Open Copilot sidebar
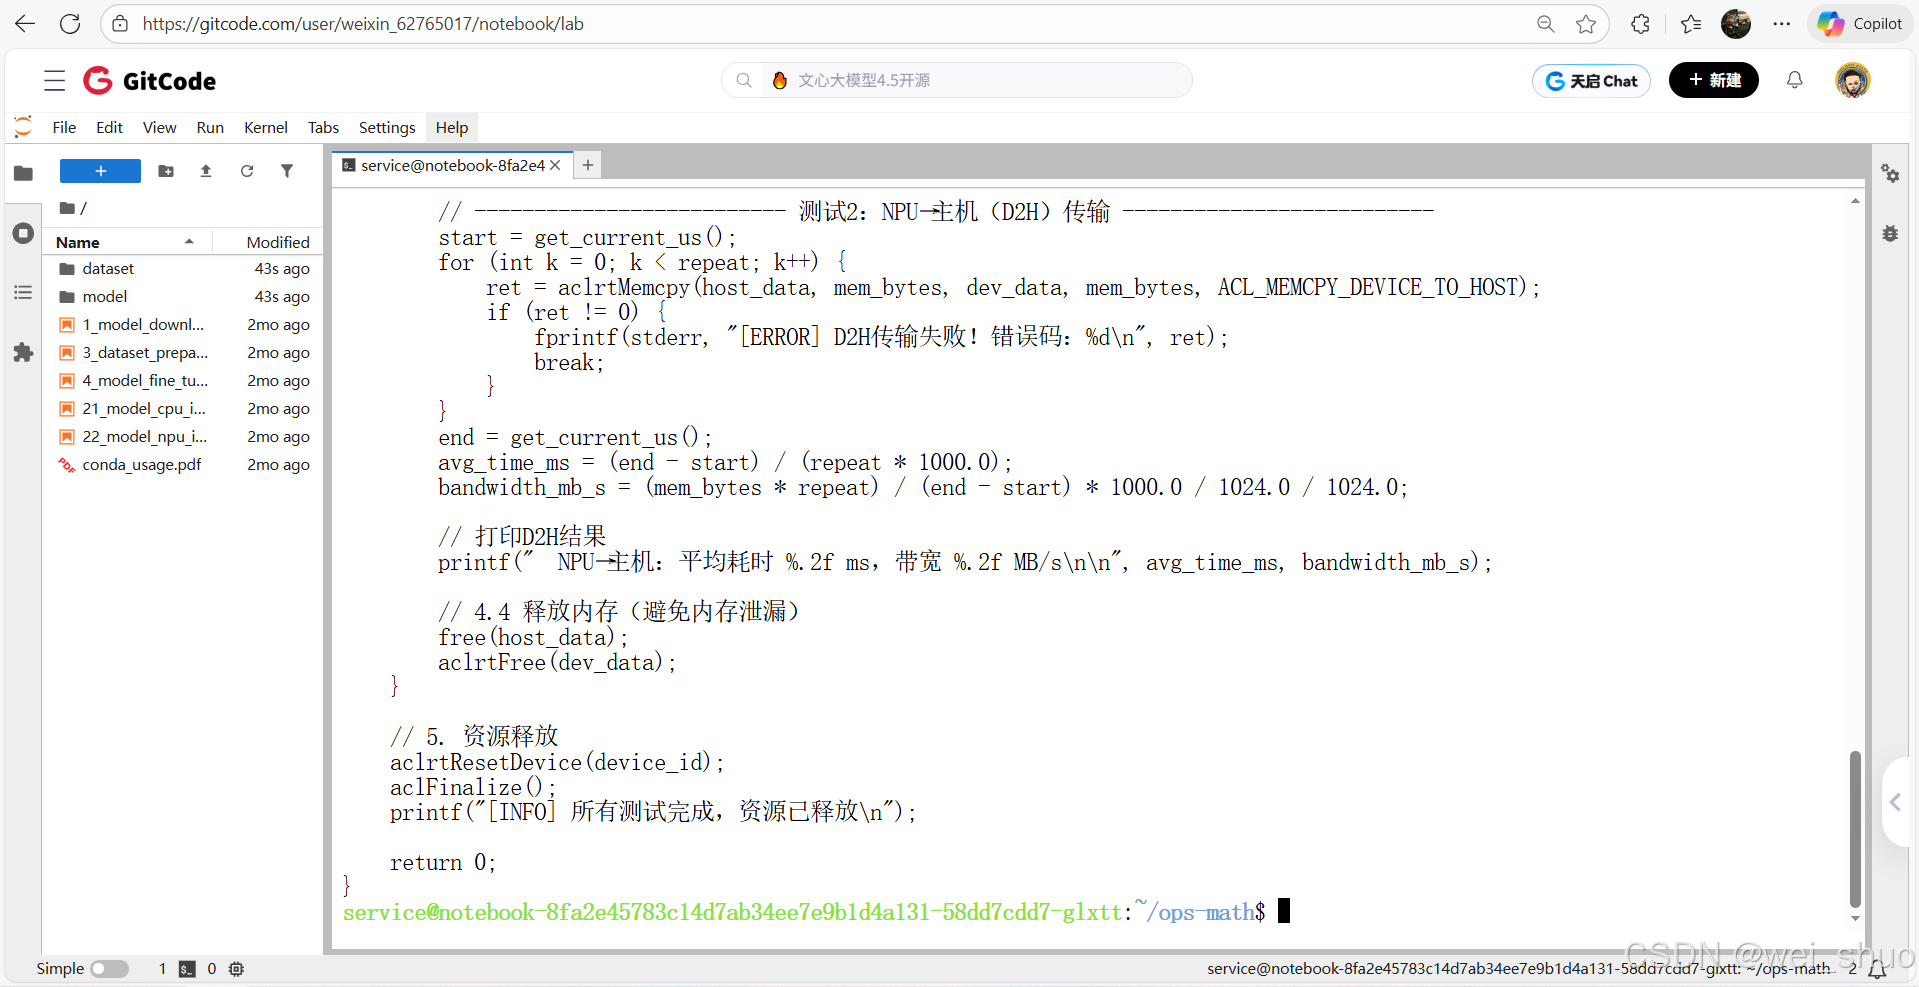 click(x=1860, y=24)
